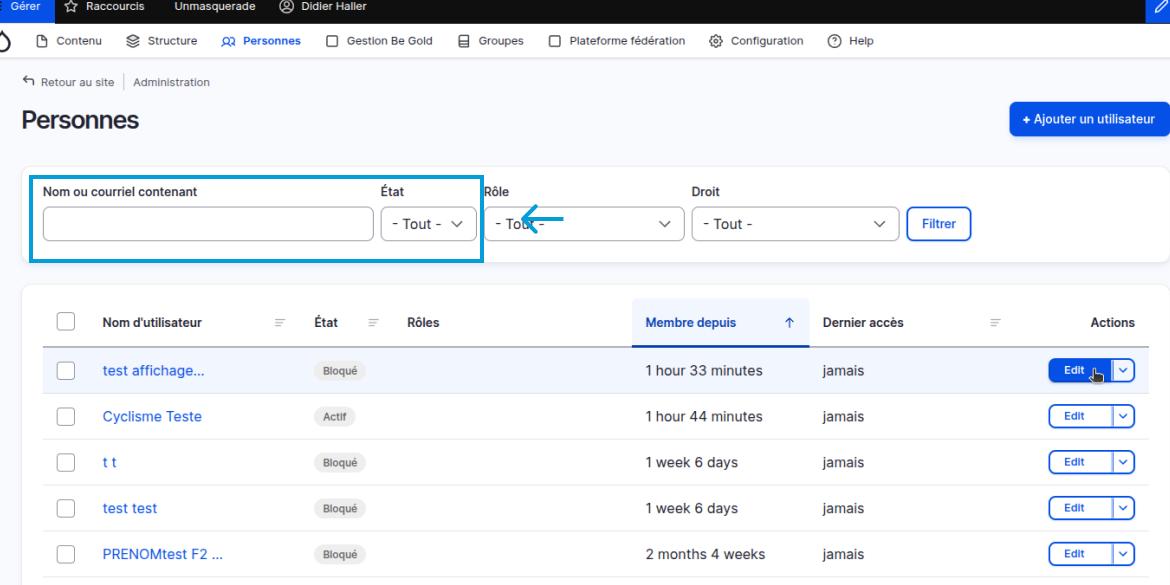
Task: Click the pencil edit icon in top-right corner
Action: pyautogui.click(x=1160, y=9)
